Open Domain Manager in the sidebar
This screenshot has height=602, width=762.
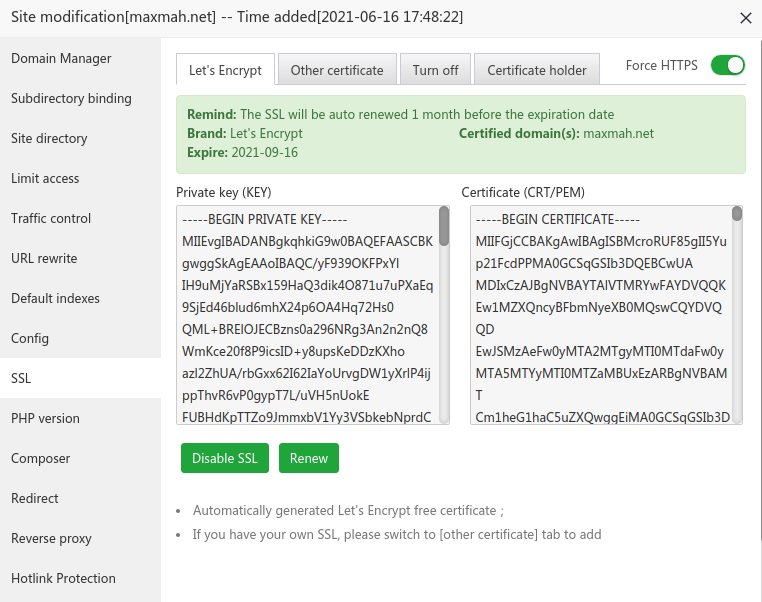(x=61, y=58)
